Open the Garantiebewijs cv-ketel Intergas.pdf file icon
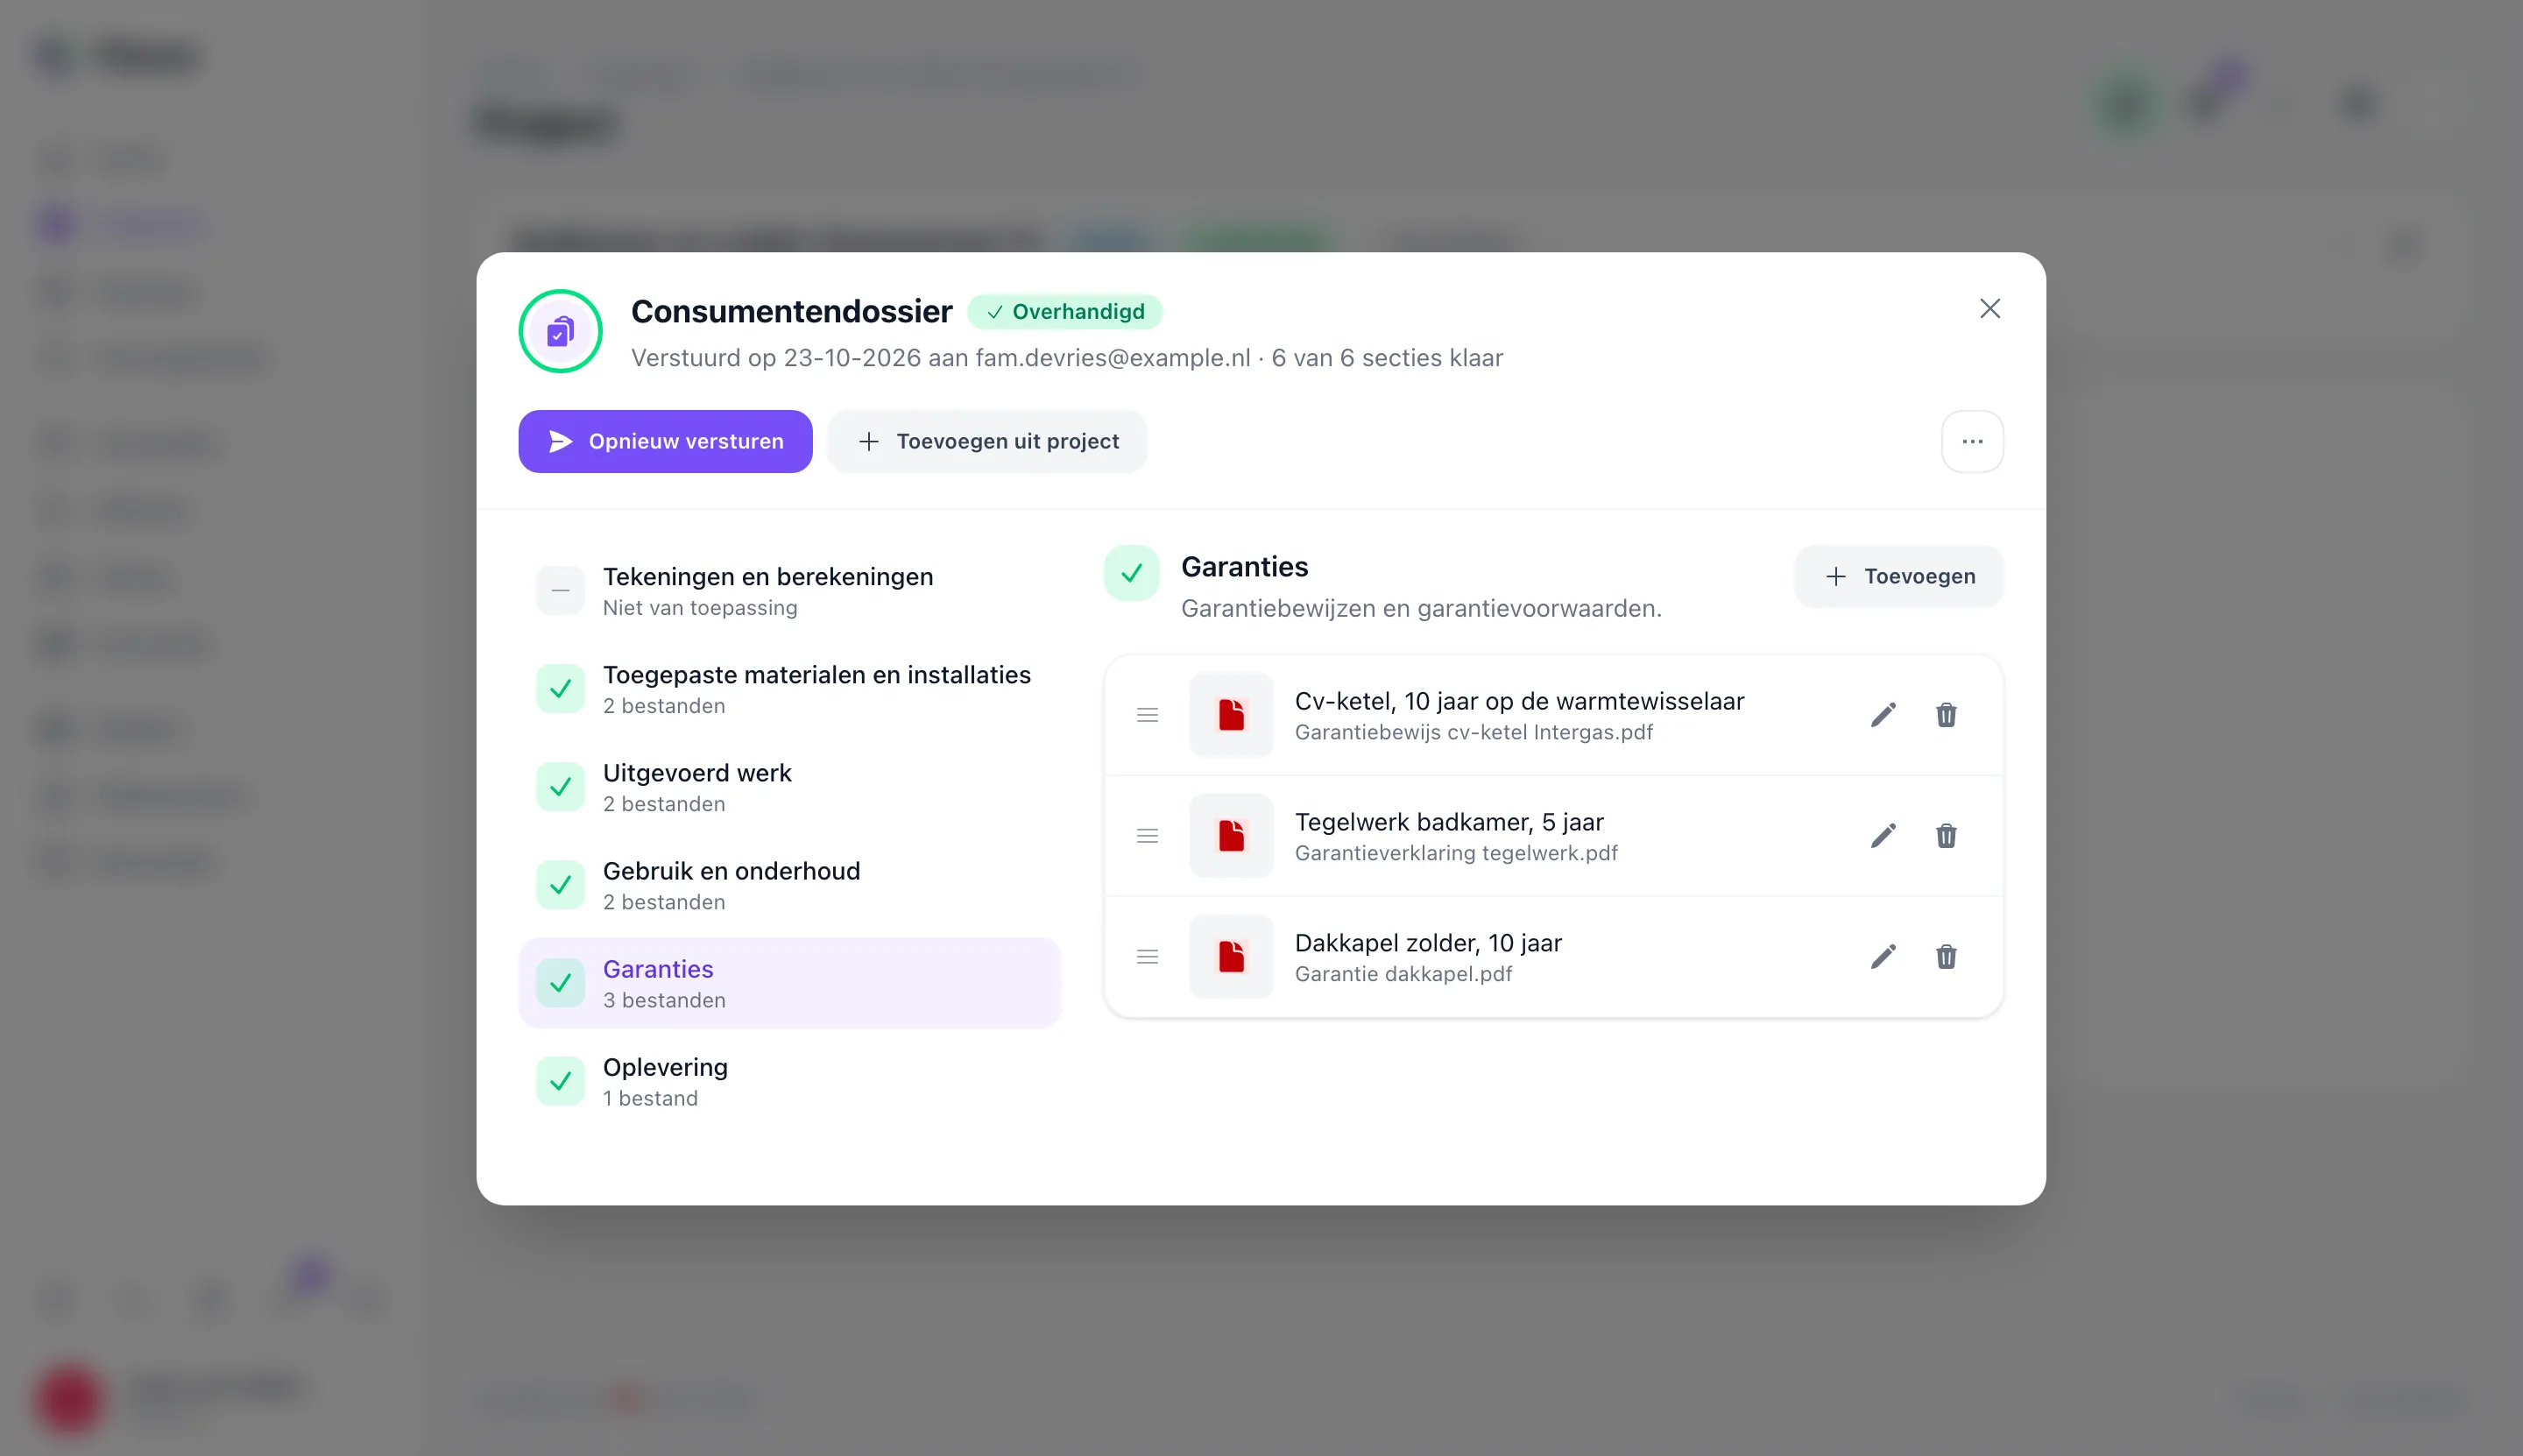The width and height of the screenshot is (2523, 1456). coord(1231,715)
